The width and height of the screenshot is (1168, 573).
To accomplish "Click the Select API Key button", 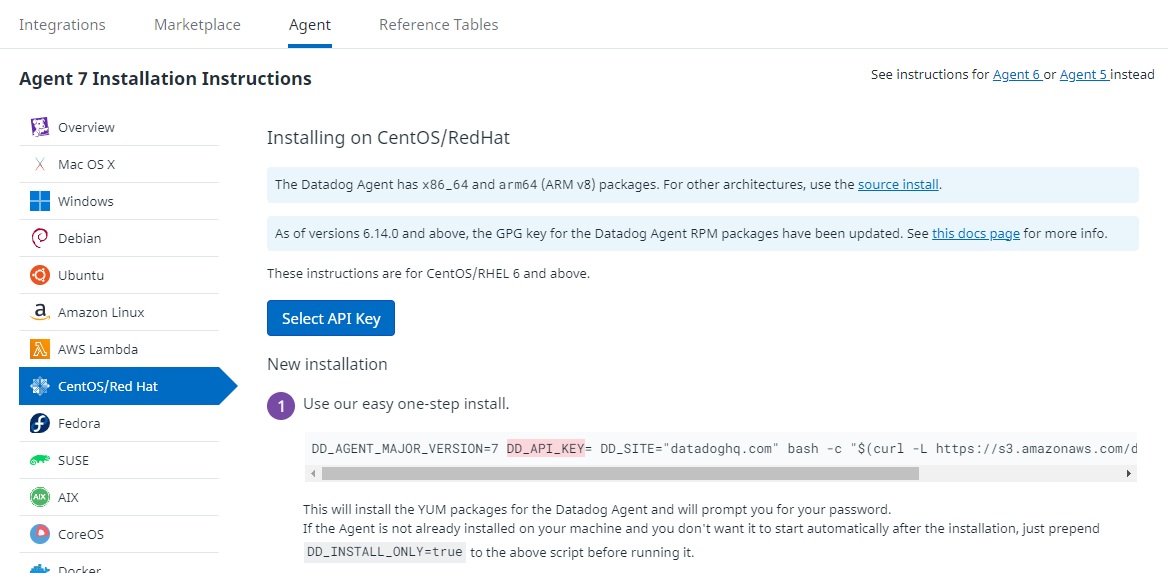I will [x=331, y=318].
